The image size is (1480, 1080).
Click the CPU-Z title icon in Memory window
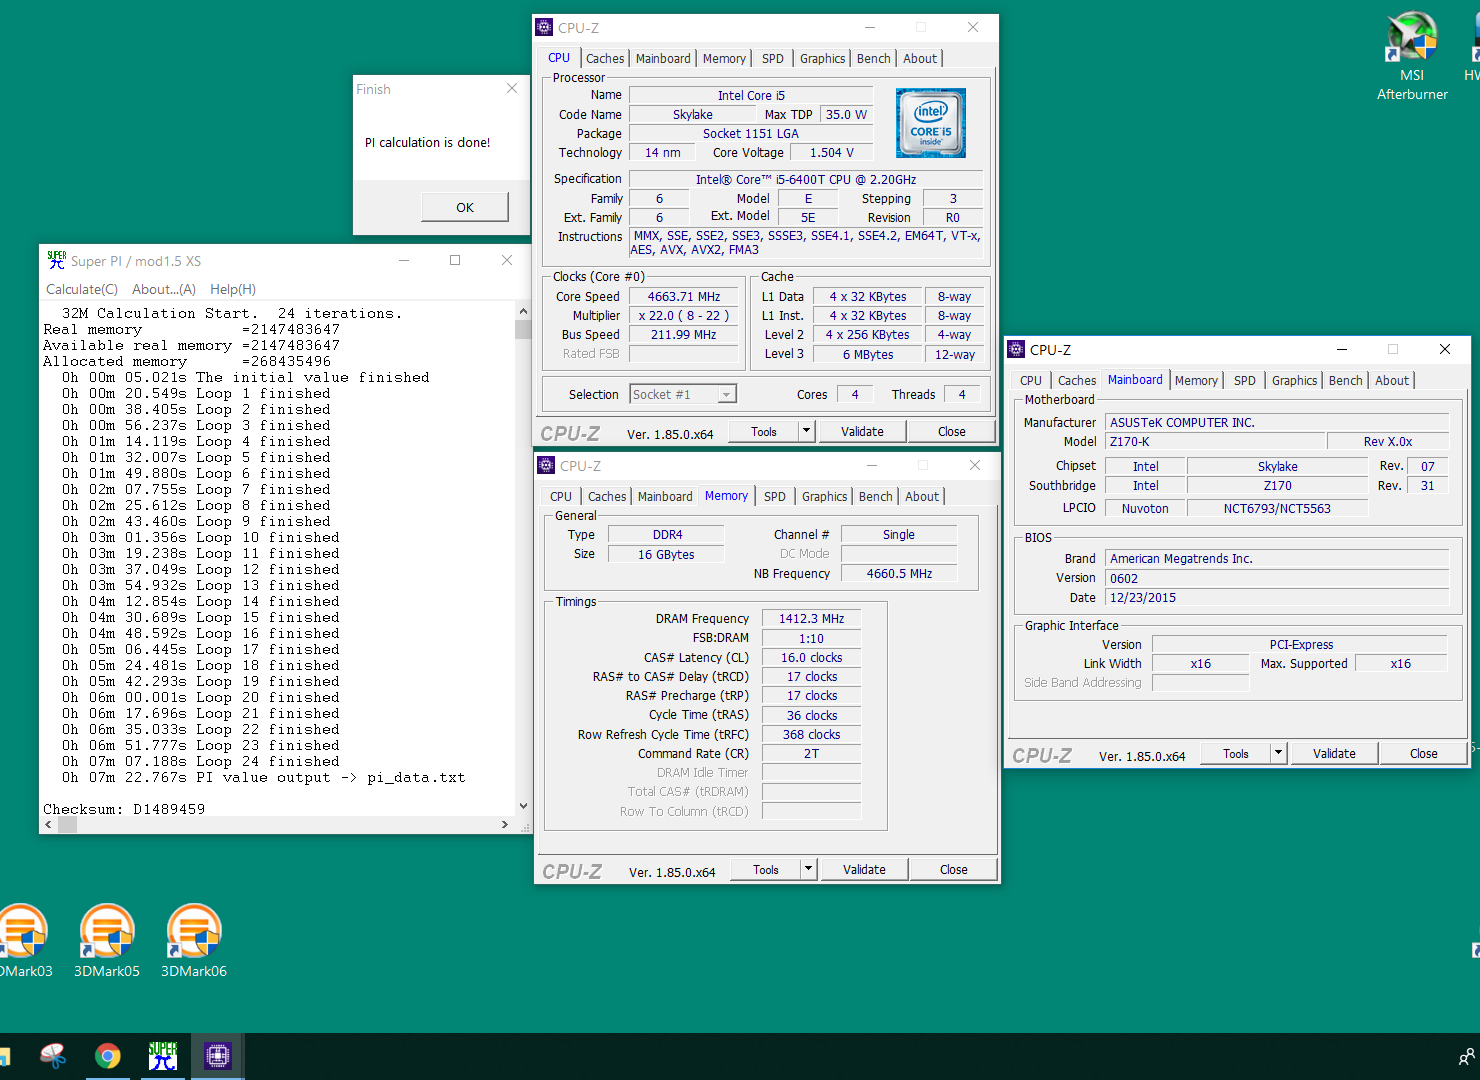click(x=546, y=465)
